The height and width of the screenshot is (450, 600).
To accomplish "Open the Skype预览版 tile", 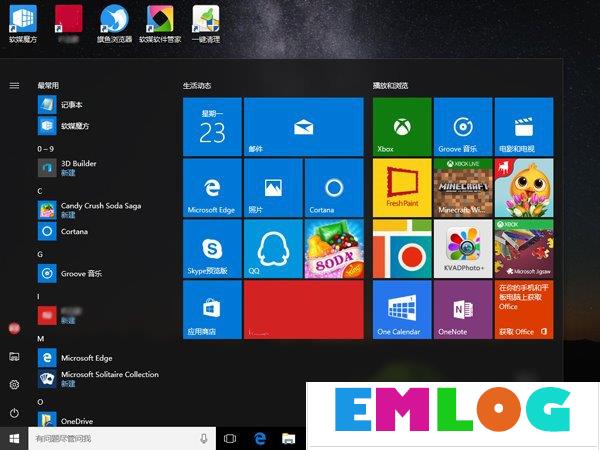I will click(212, 249).
